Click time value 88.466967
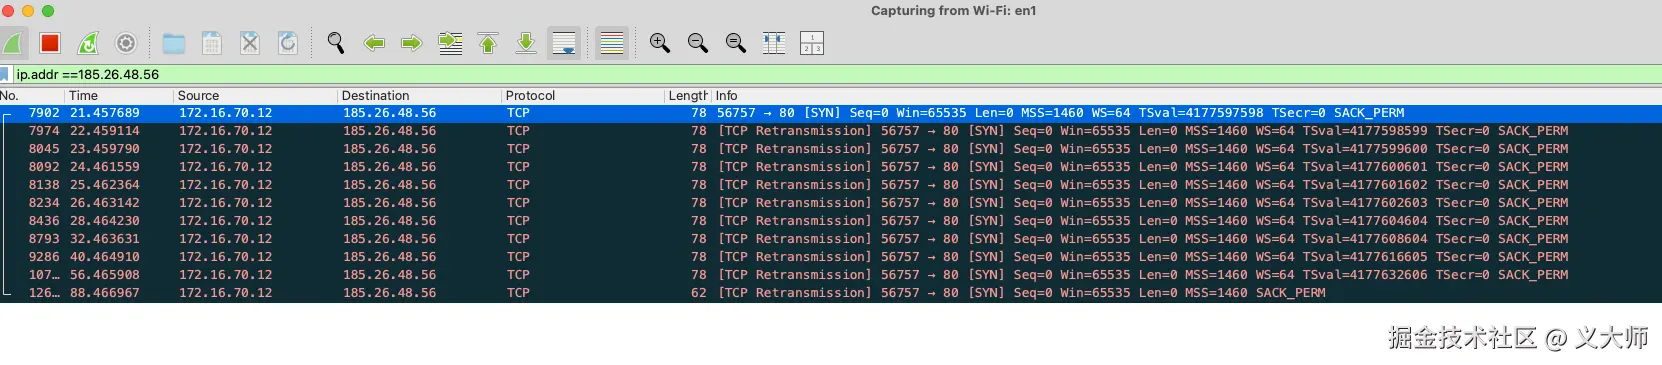This screenshot has width=1662, height=365. click(x=105, y=293)
